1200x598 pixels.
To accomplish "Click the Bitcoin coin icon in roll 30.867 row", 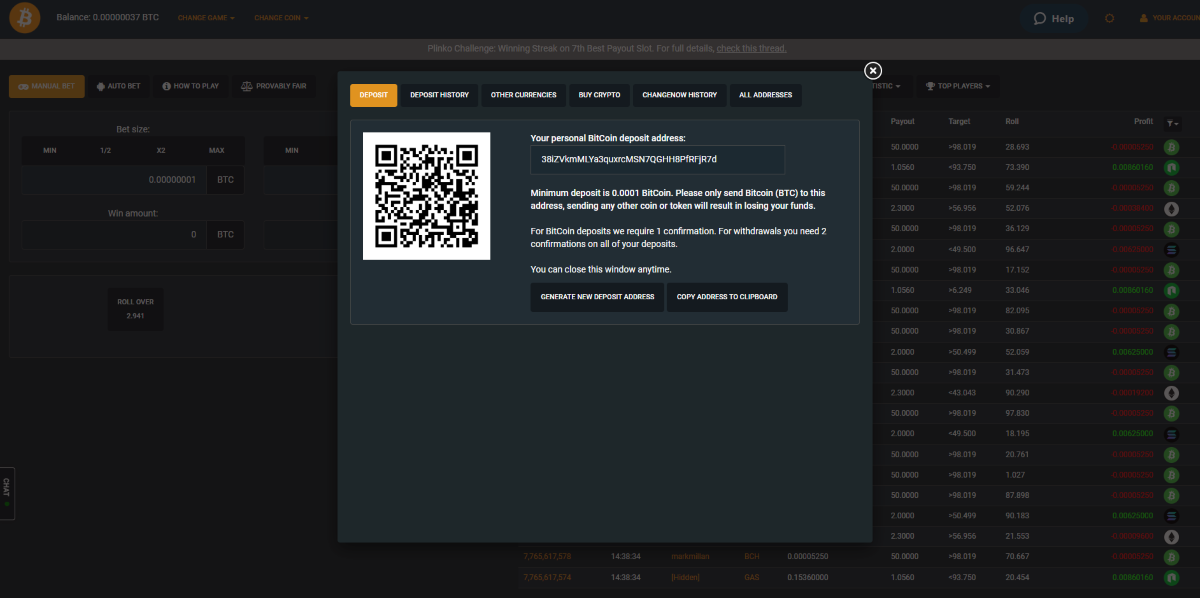I will point(1171,331).
